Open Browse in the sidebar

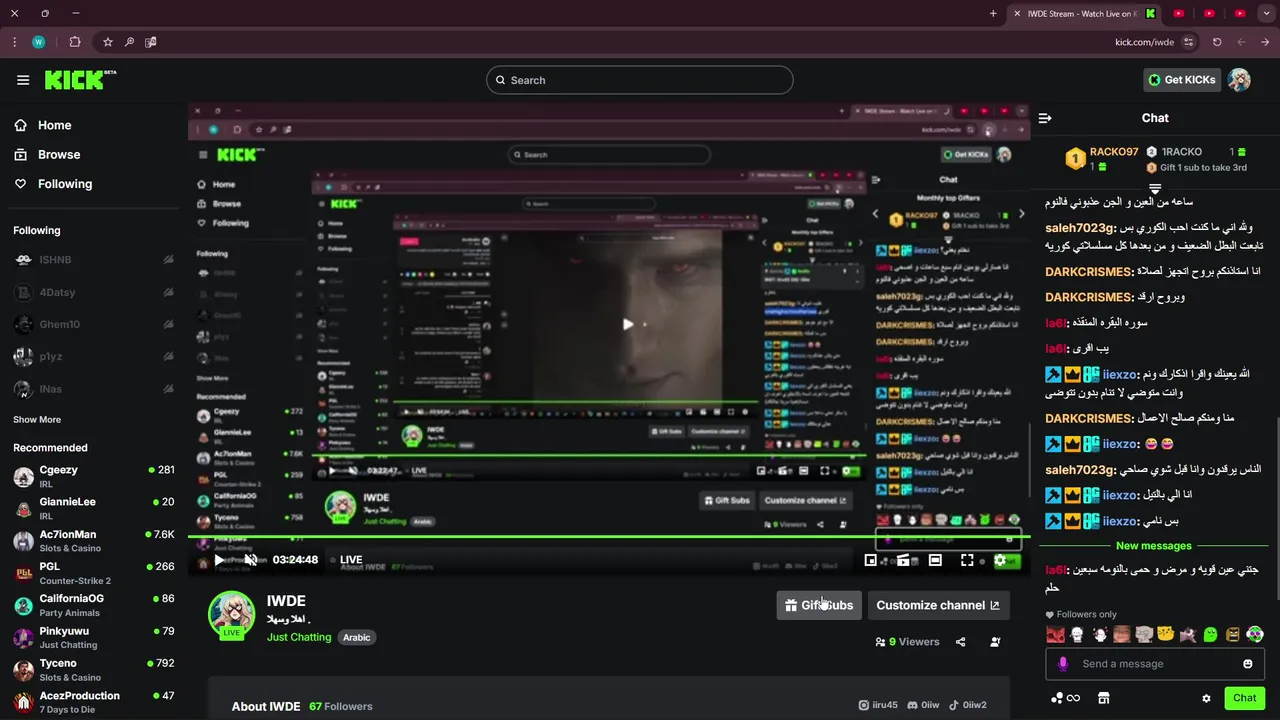(47, 154)
